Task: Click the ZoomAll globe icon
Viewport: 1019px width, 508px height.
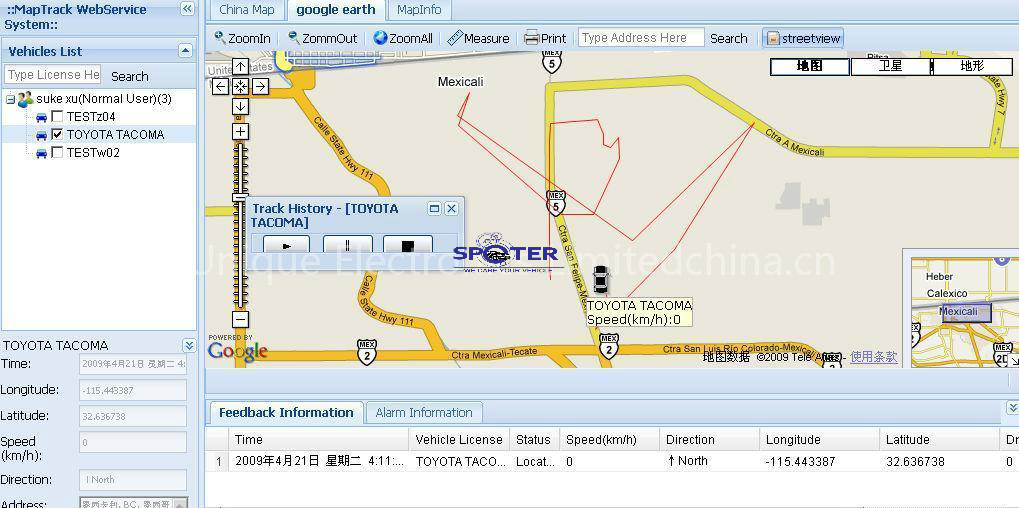Action: [402, 38]
